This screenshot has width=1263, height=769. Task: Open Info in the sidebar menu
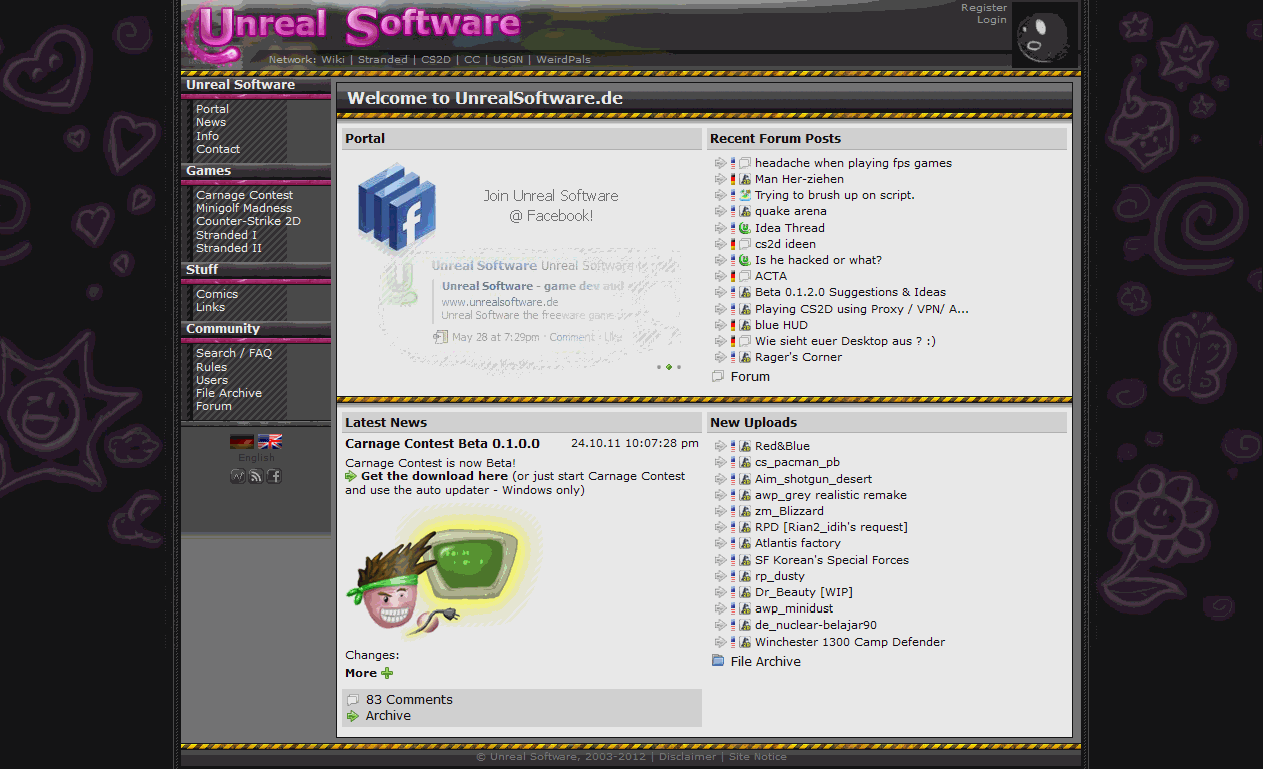point(207,136)
